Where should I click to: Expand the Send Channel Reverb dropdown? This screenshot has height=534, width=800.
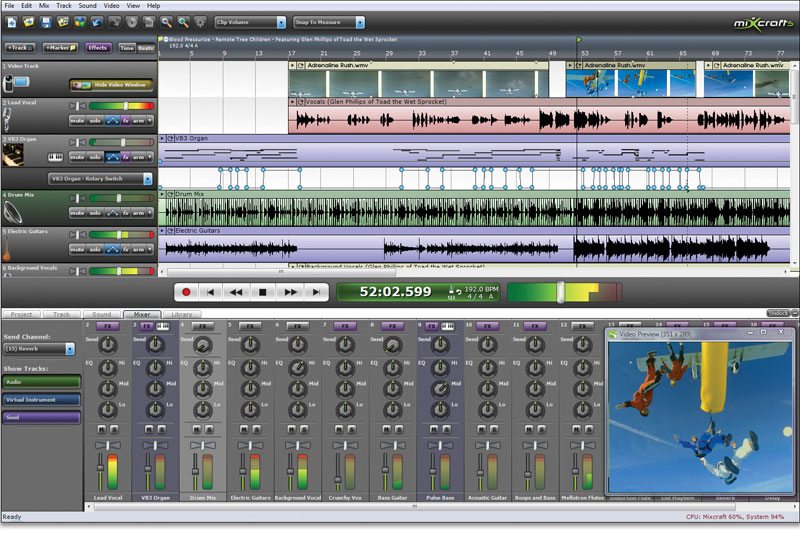coord(39,349)
